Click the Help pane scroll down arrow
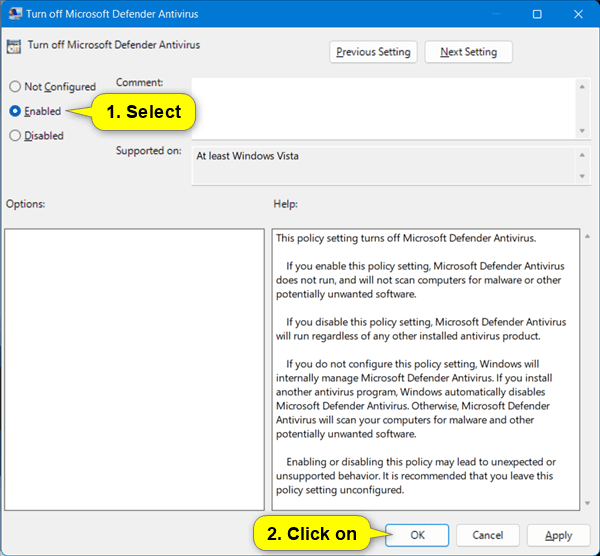The height and width of the screenshot is (556, 600). click(x=587, y=503)
